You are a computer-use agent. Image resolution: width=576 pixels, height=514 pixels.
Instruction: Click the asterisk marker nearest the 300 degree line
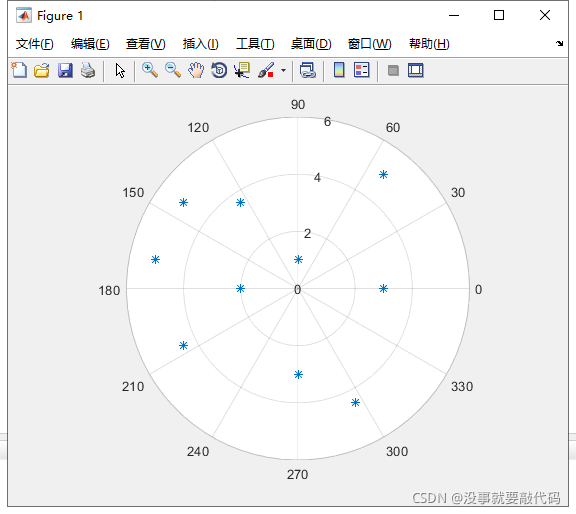click(x=355, y=403)
